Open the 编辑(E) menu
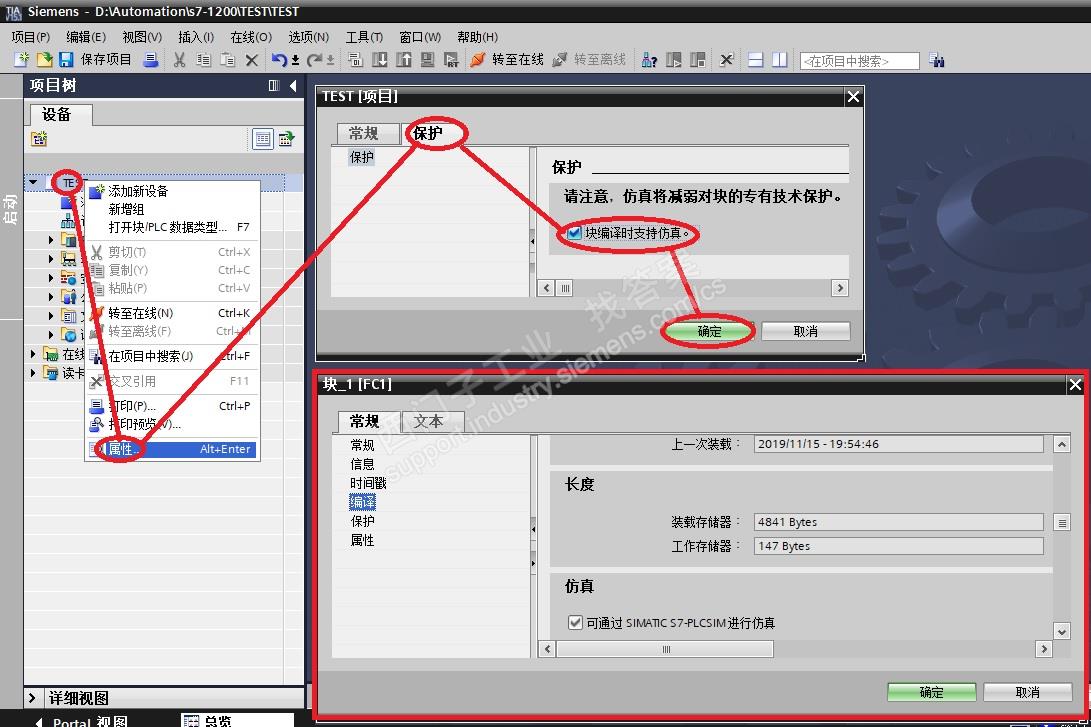Screen dimensions: 1091x727 click(86, 37)
